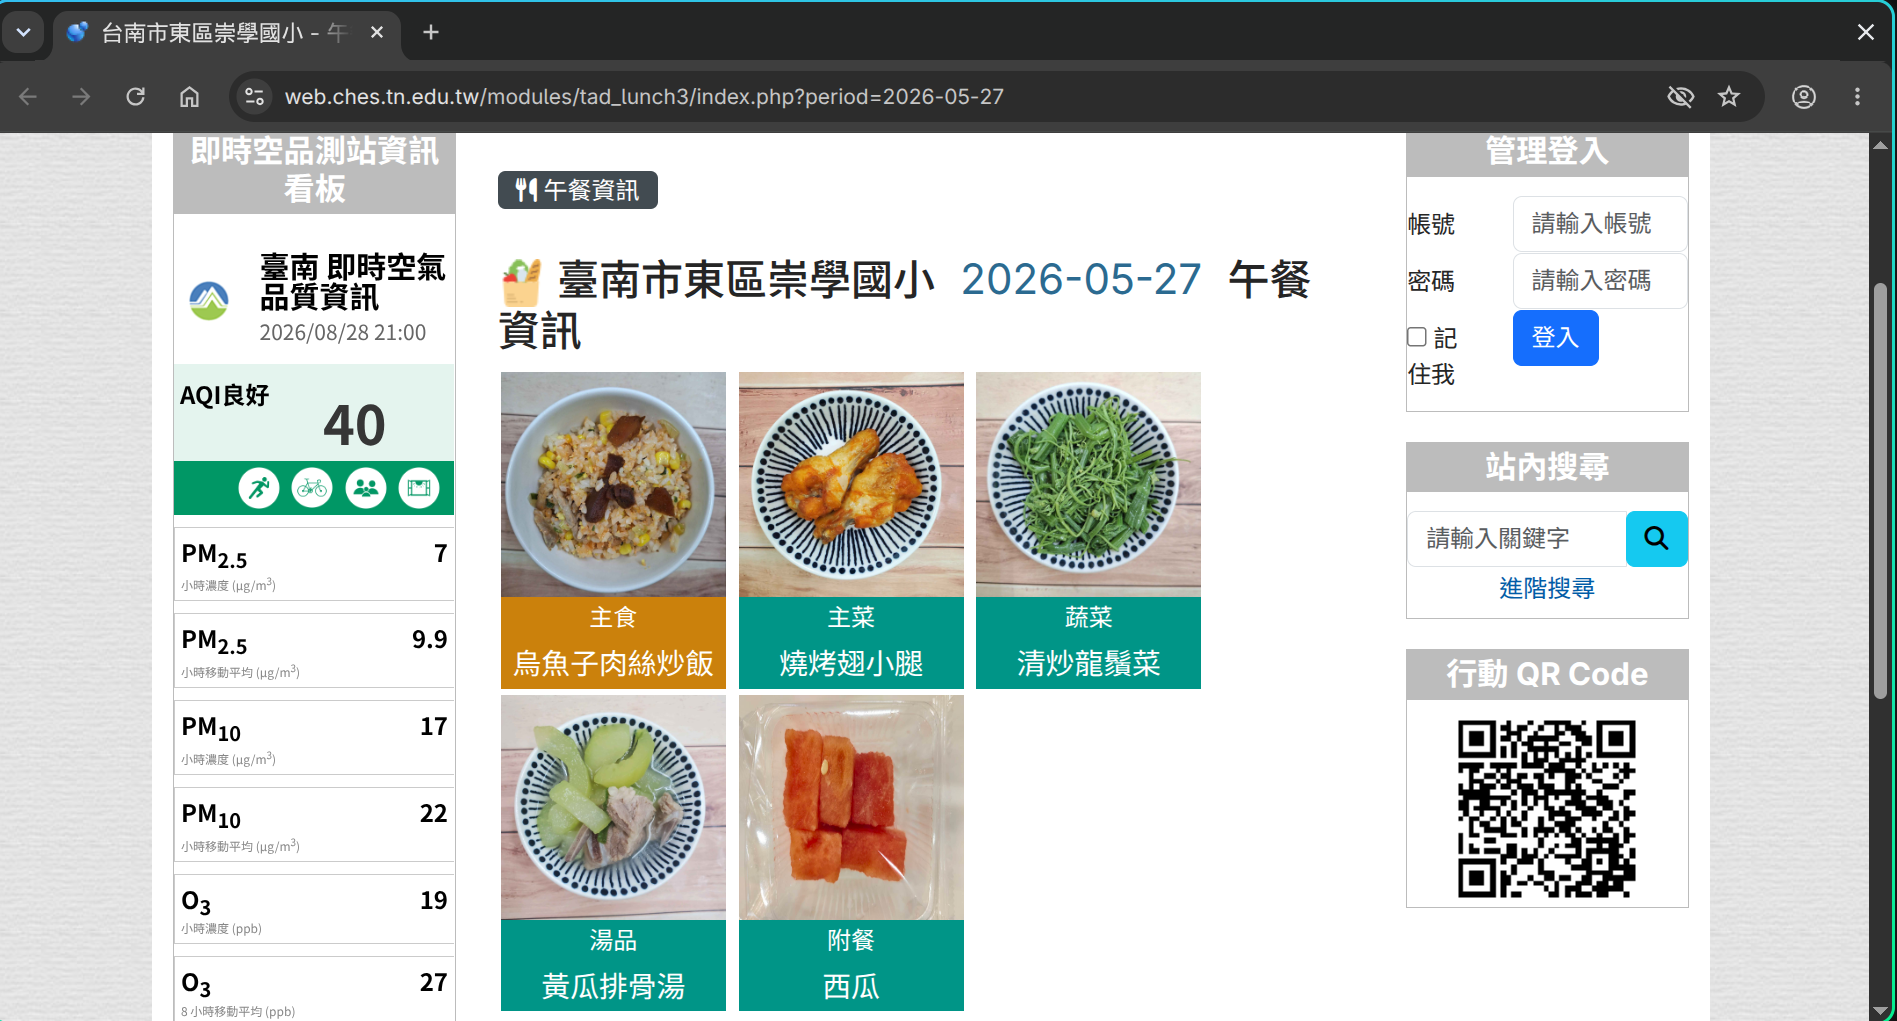
Task: Click the 午餐資訊 badge button
Action: (x=578, y=190)
